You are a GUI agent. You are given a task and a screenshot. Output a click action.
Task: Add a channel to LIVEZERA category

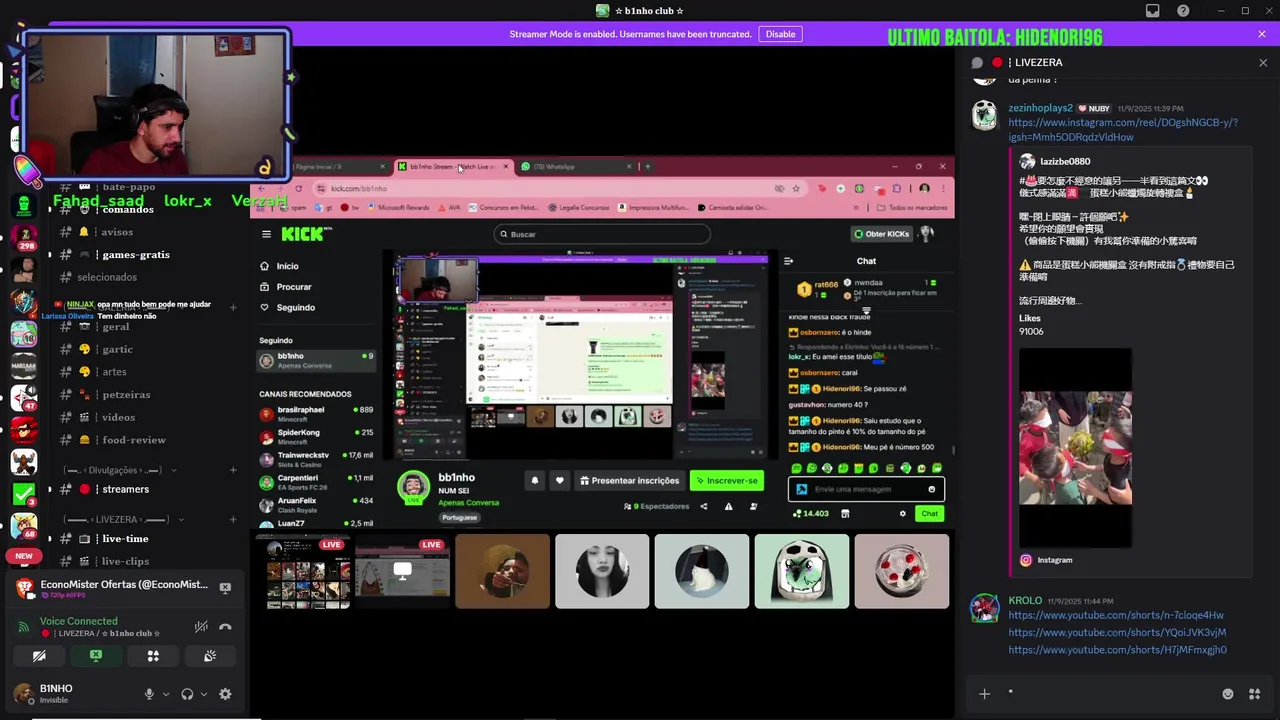coord(233,520)
